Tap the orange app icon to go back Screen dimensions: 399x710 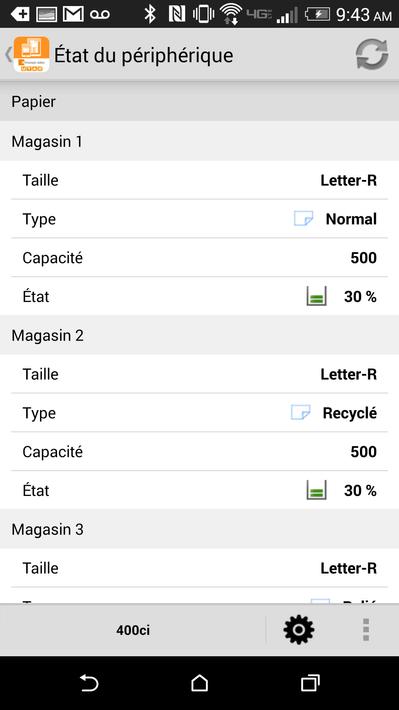pyautogui.click(x=31, y=54)
